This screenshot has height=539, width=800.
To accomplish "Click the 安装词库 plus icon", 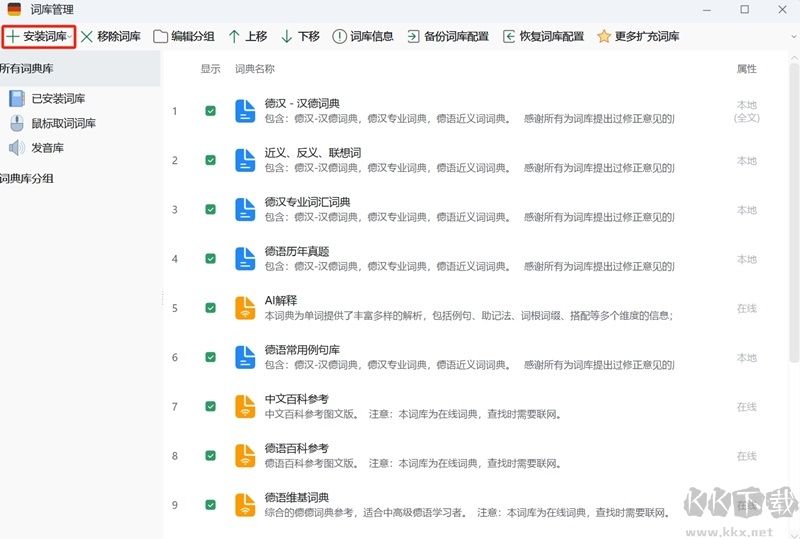I will [x=13, y=36].
